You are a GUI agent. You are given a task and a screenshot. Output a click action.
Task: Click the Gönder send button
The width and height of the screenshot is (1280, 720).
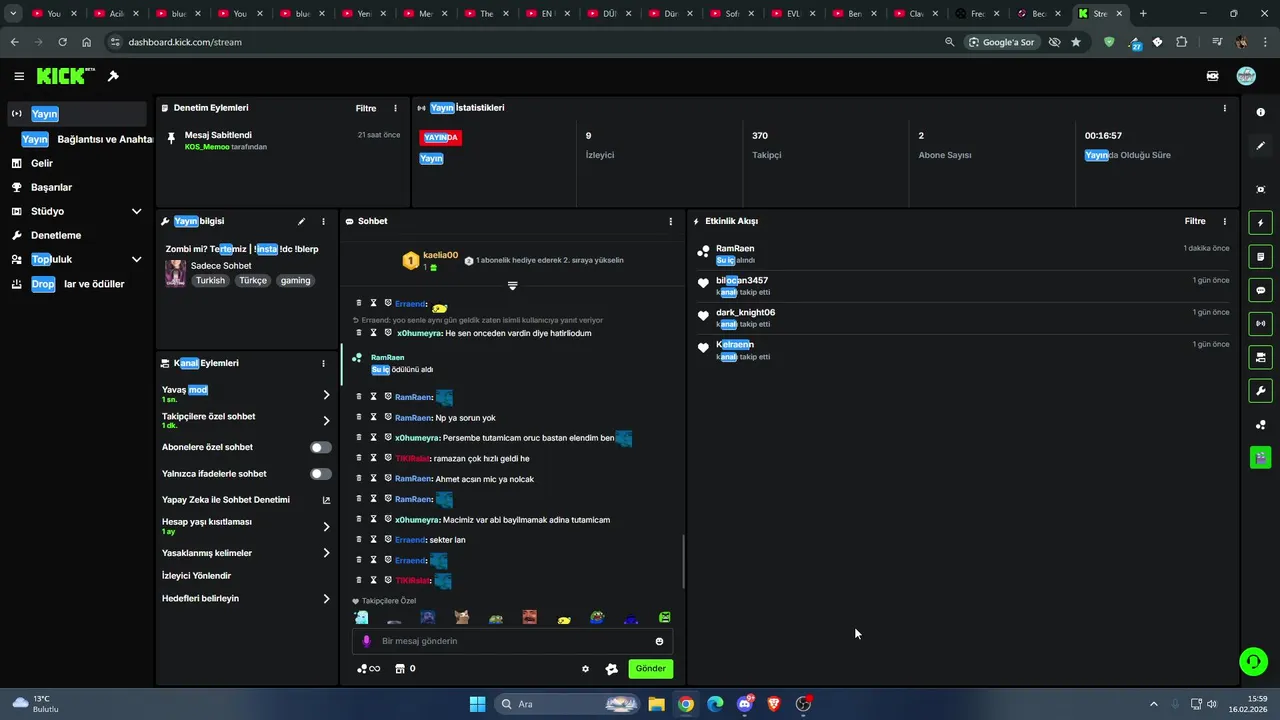[x=650, y=669]
